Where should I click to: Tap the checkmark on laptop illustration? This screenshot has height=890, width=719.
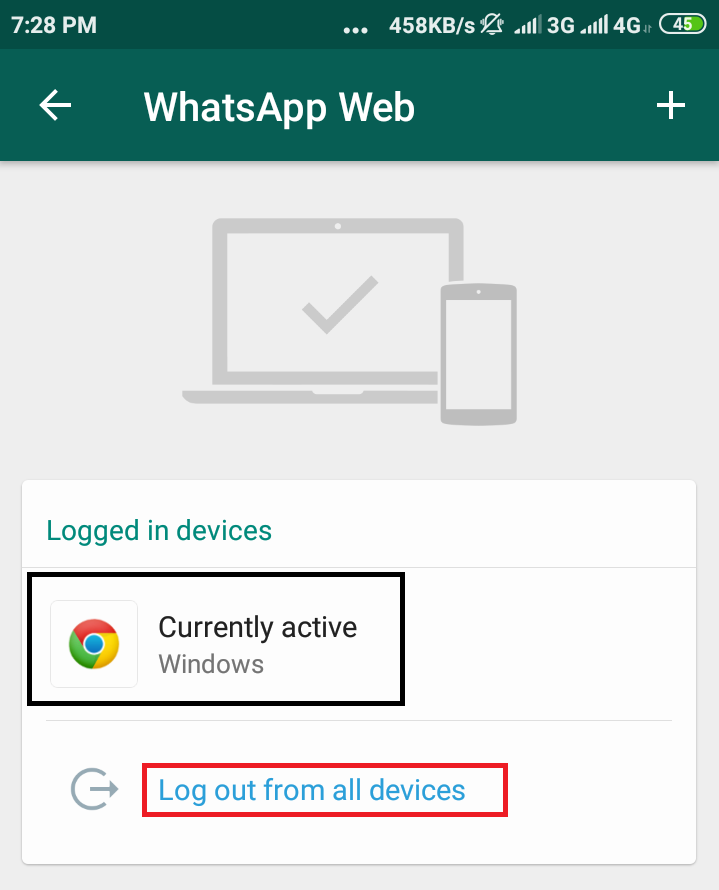[340, 305]
